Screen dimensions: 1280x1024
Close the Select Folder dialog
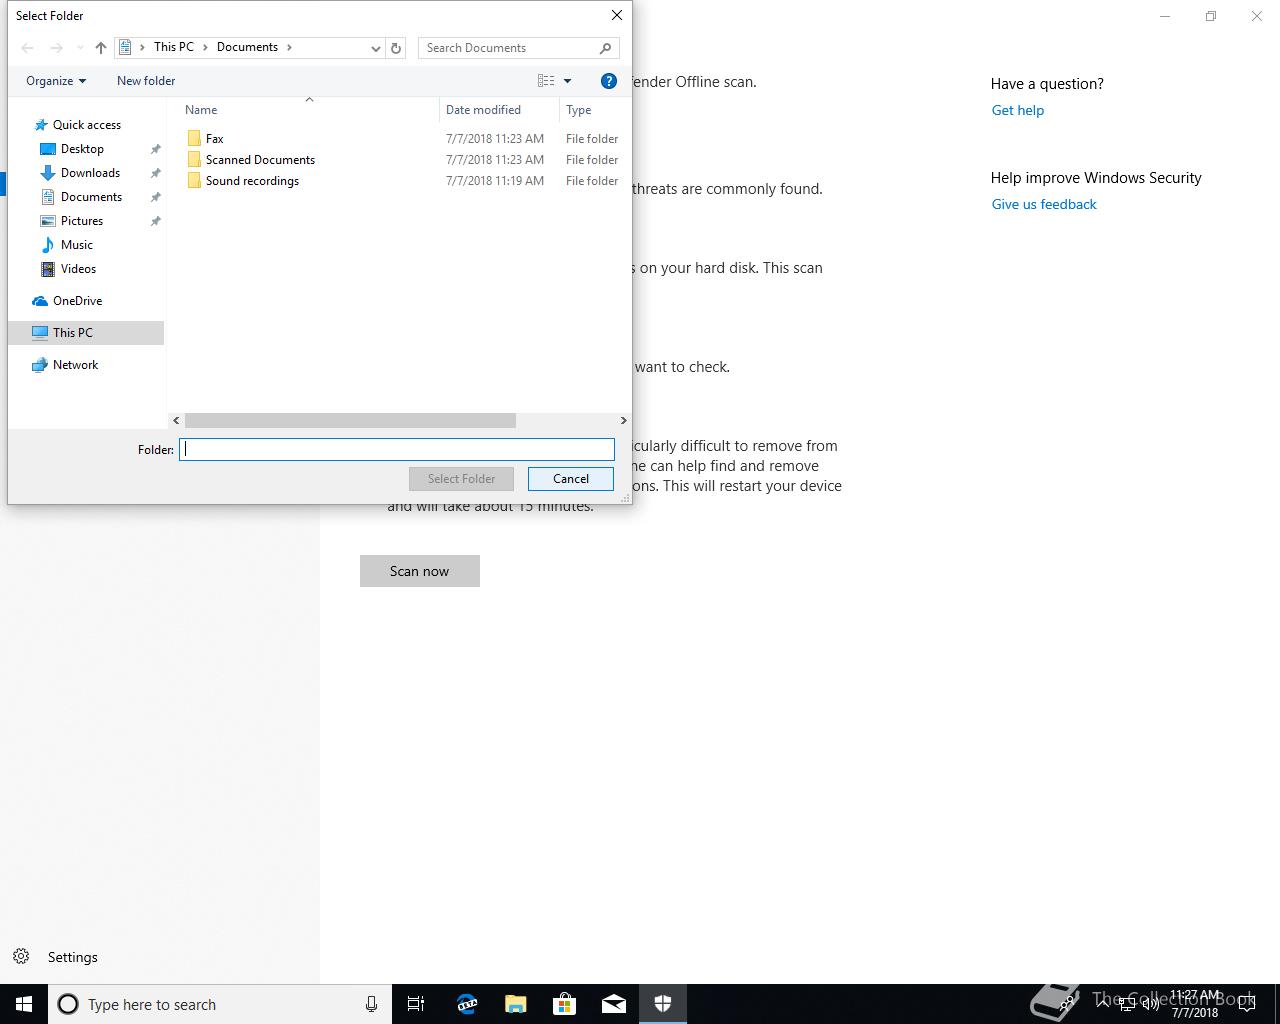pyautogui.click(x=617, y=15)
